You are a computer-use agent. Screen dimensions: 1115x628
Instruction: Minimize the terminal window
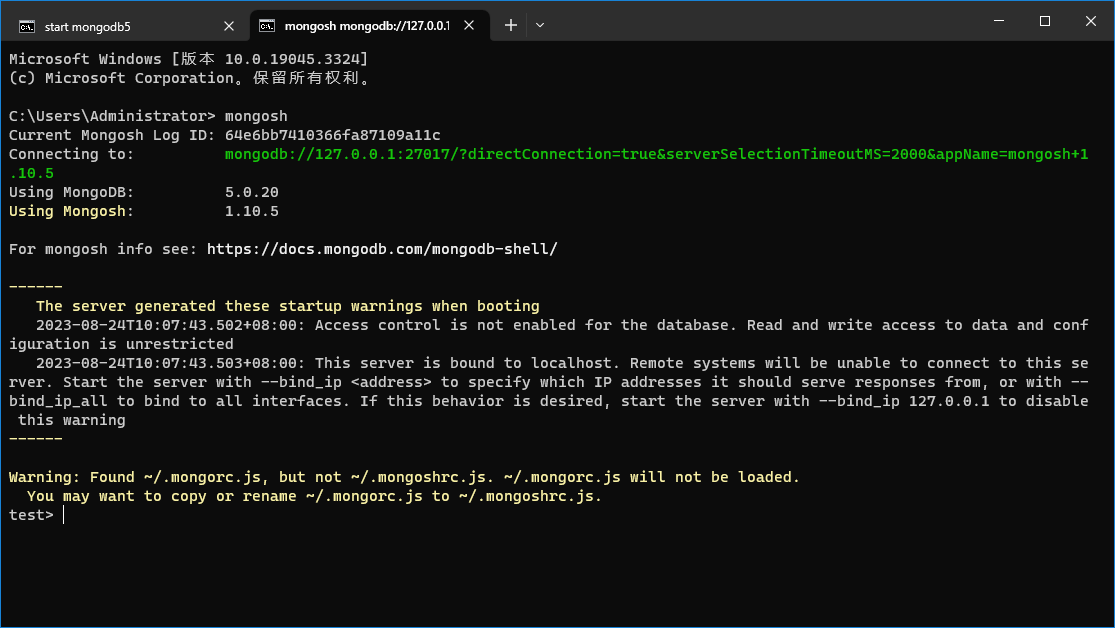(999, 21)
